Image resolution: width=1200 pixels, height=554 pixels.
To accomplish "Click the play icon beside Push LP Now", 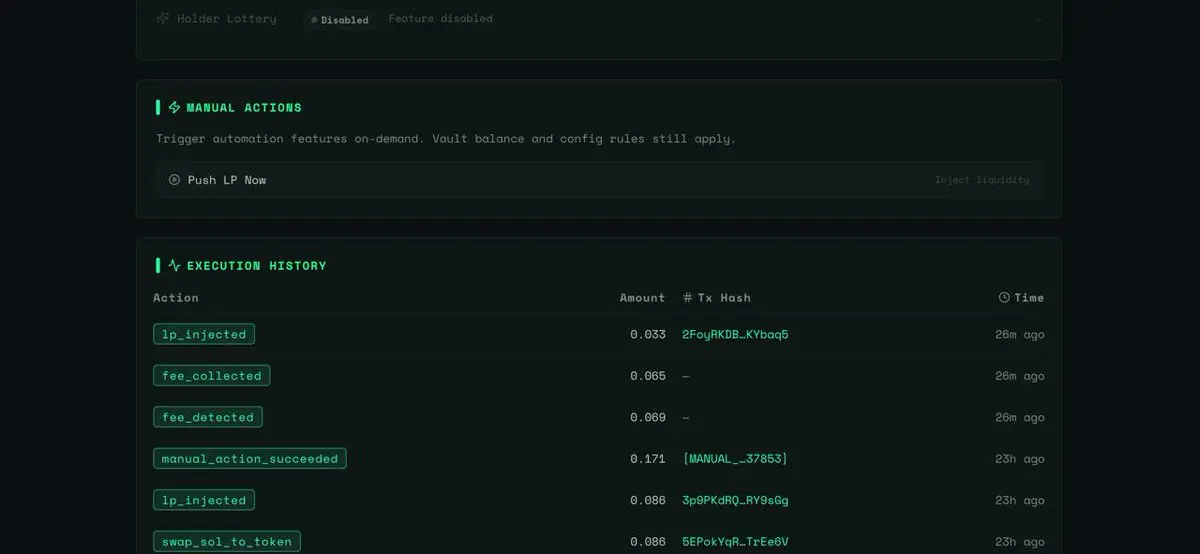I will coord(174,180).
